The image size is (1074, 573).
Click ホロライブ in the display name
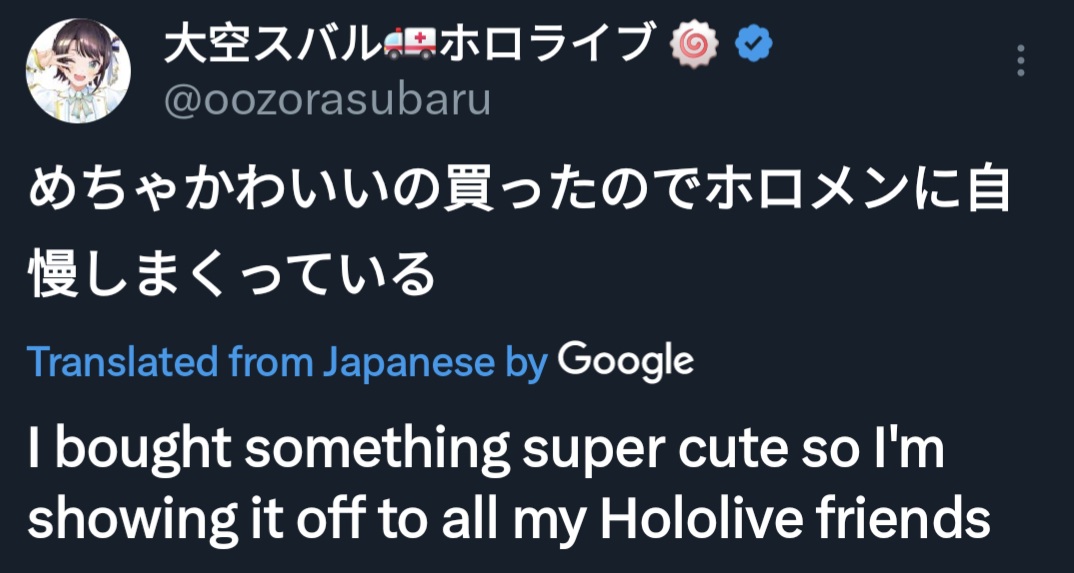click(543, 46)
